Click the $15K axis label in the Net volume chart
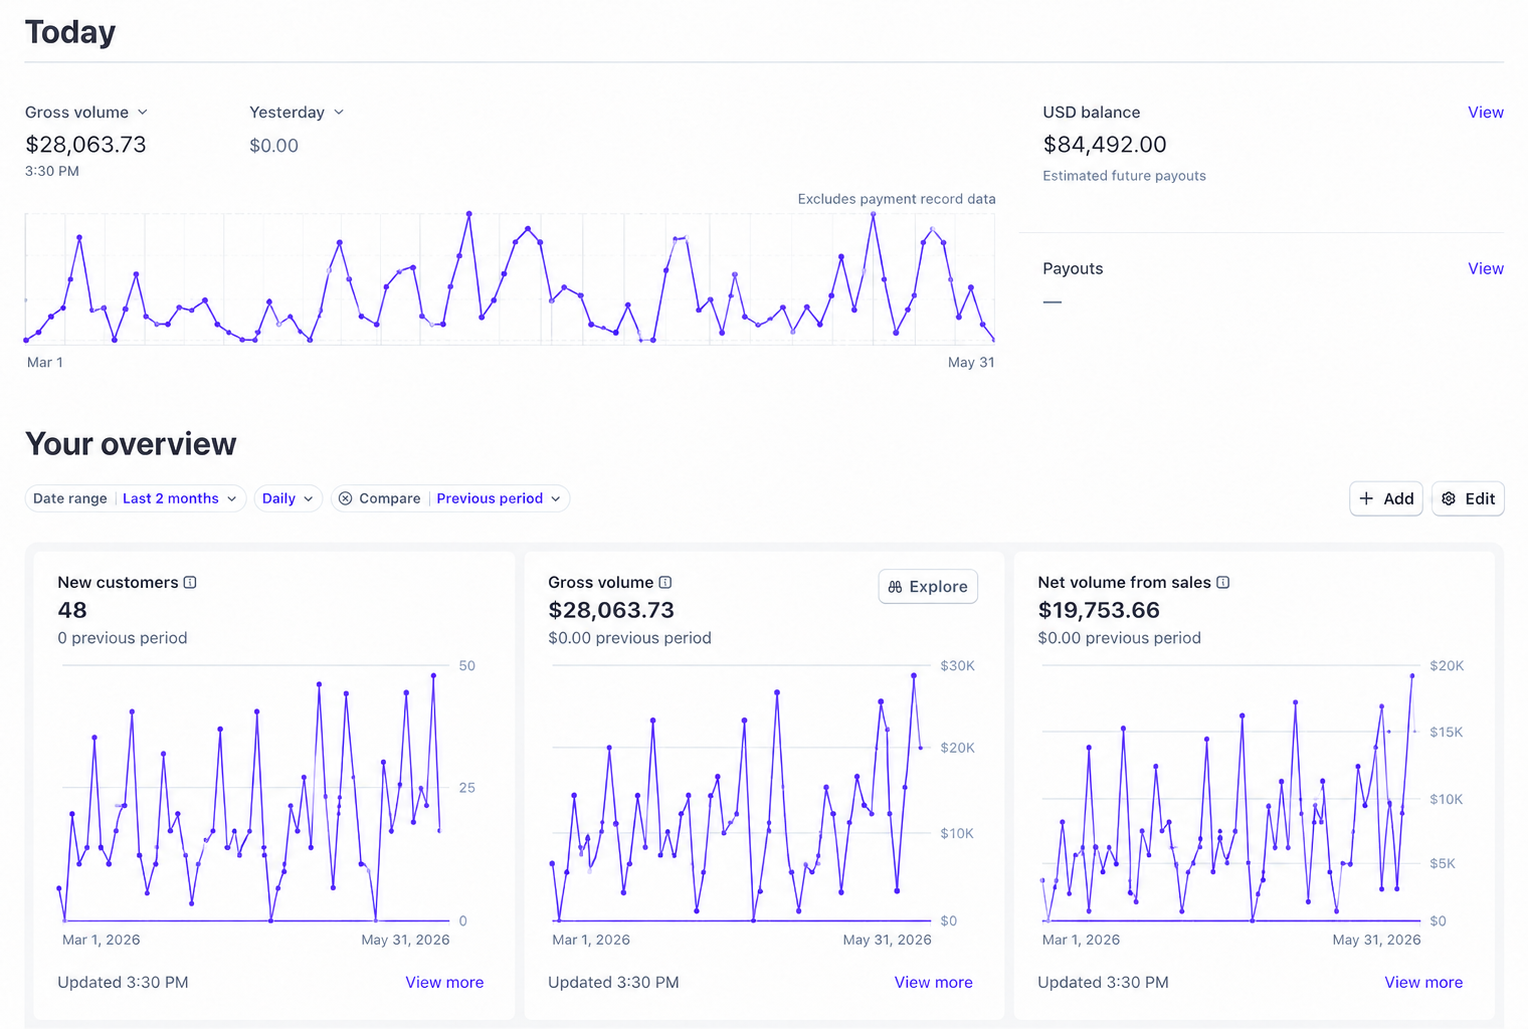The height and width of the screenshot is (1029, 1528). pyautogui.click(x=1446, y=732)
